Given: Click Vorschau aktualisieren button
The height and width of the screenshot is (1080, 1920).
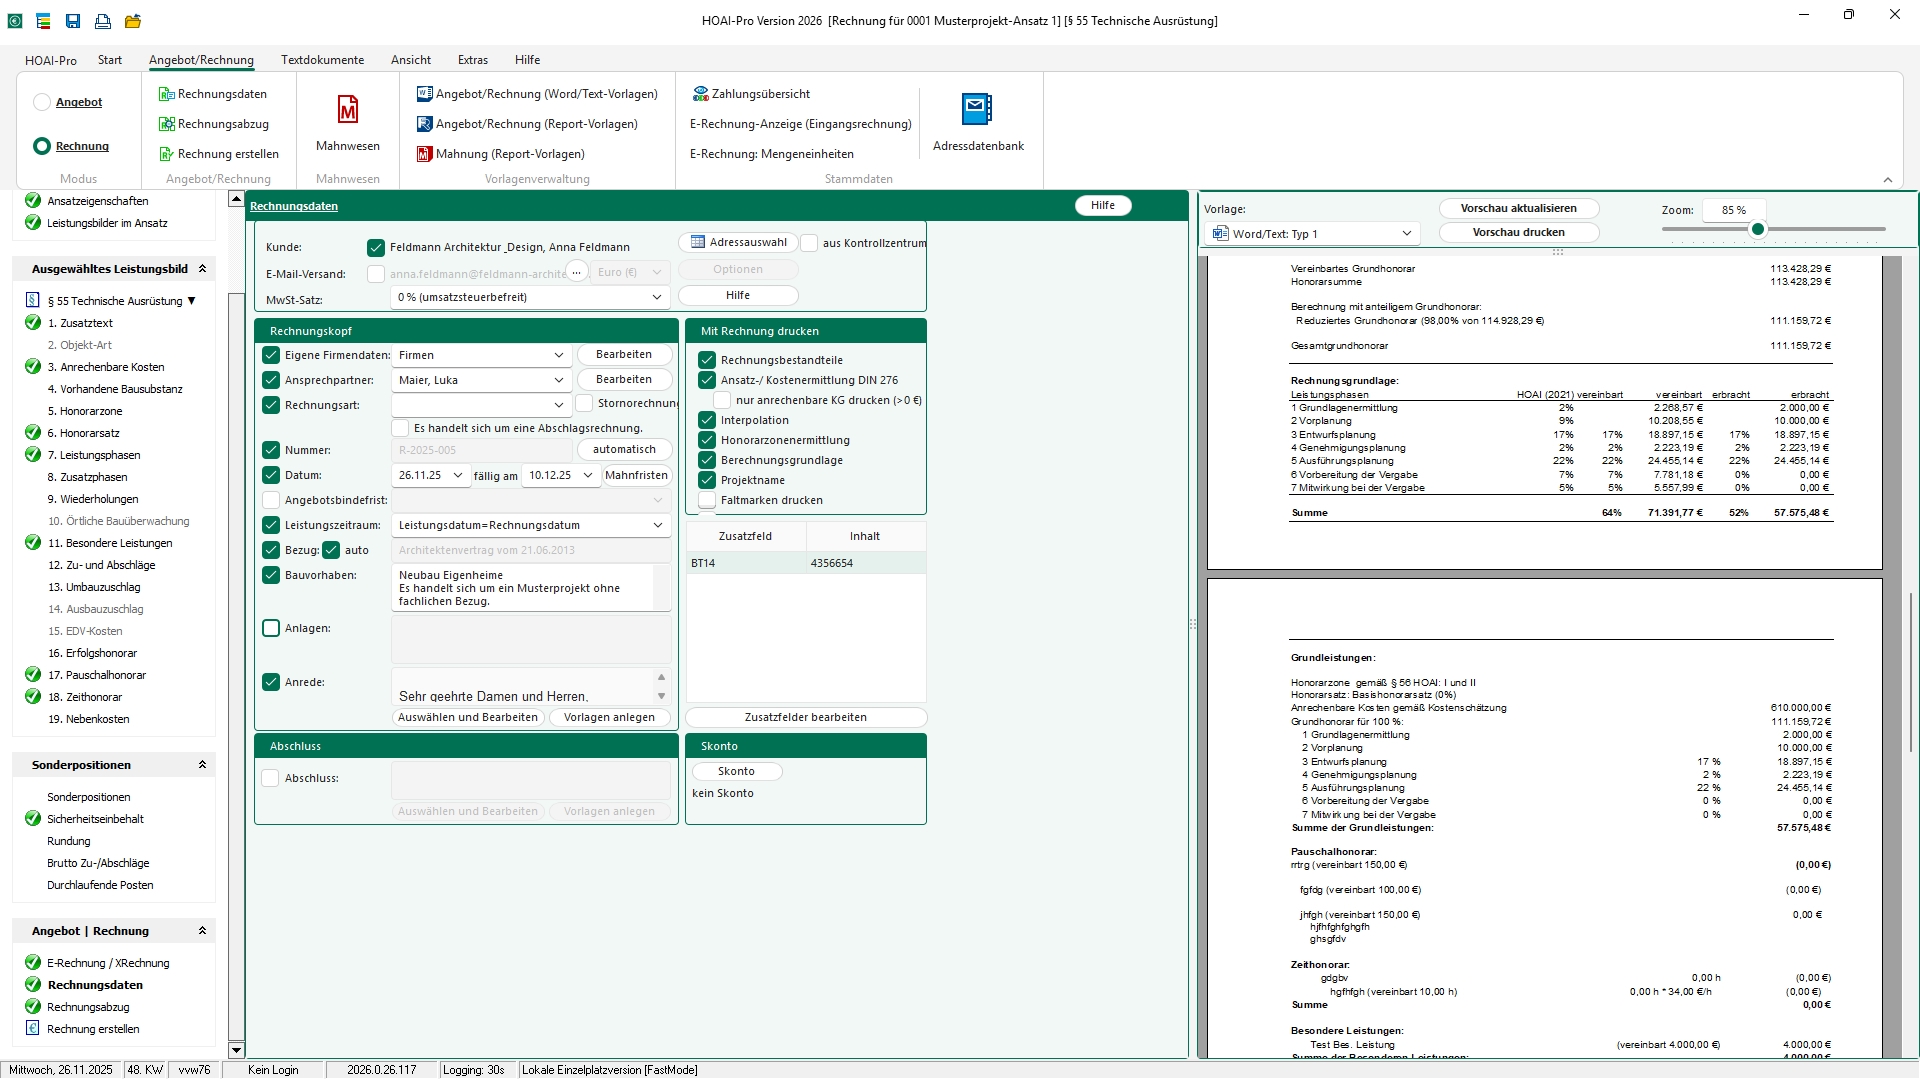Looking at the screenshot, I should [x=1518, y=208].
